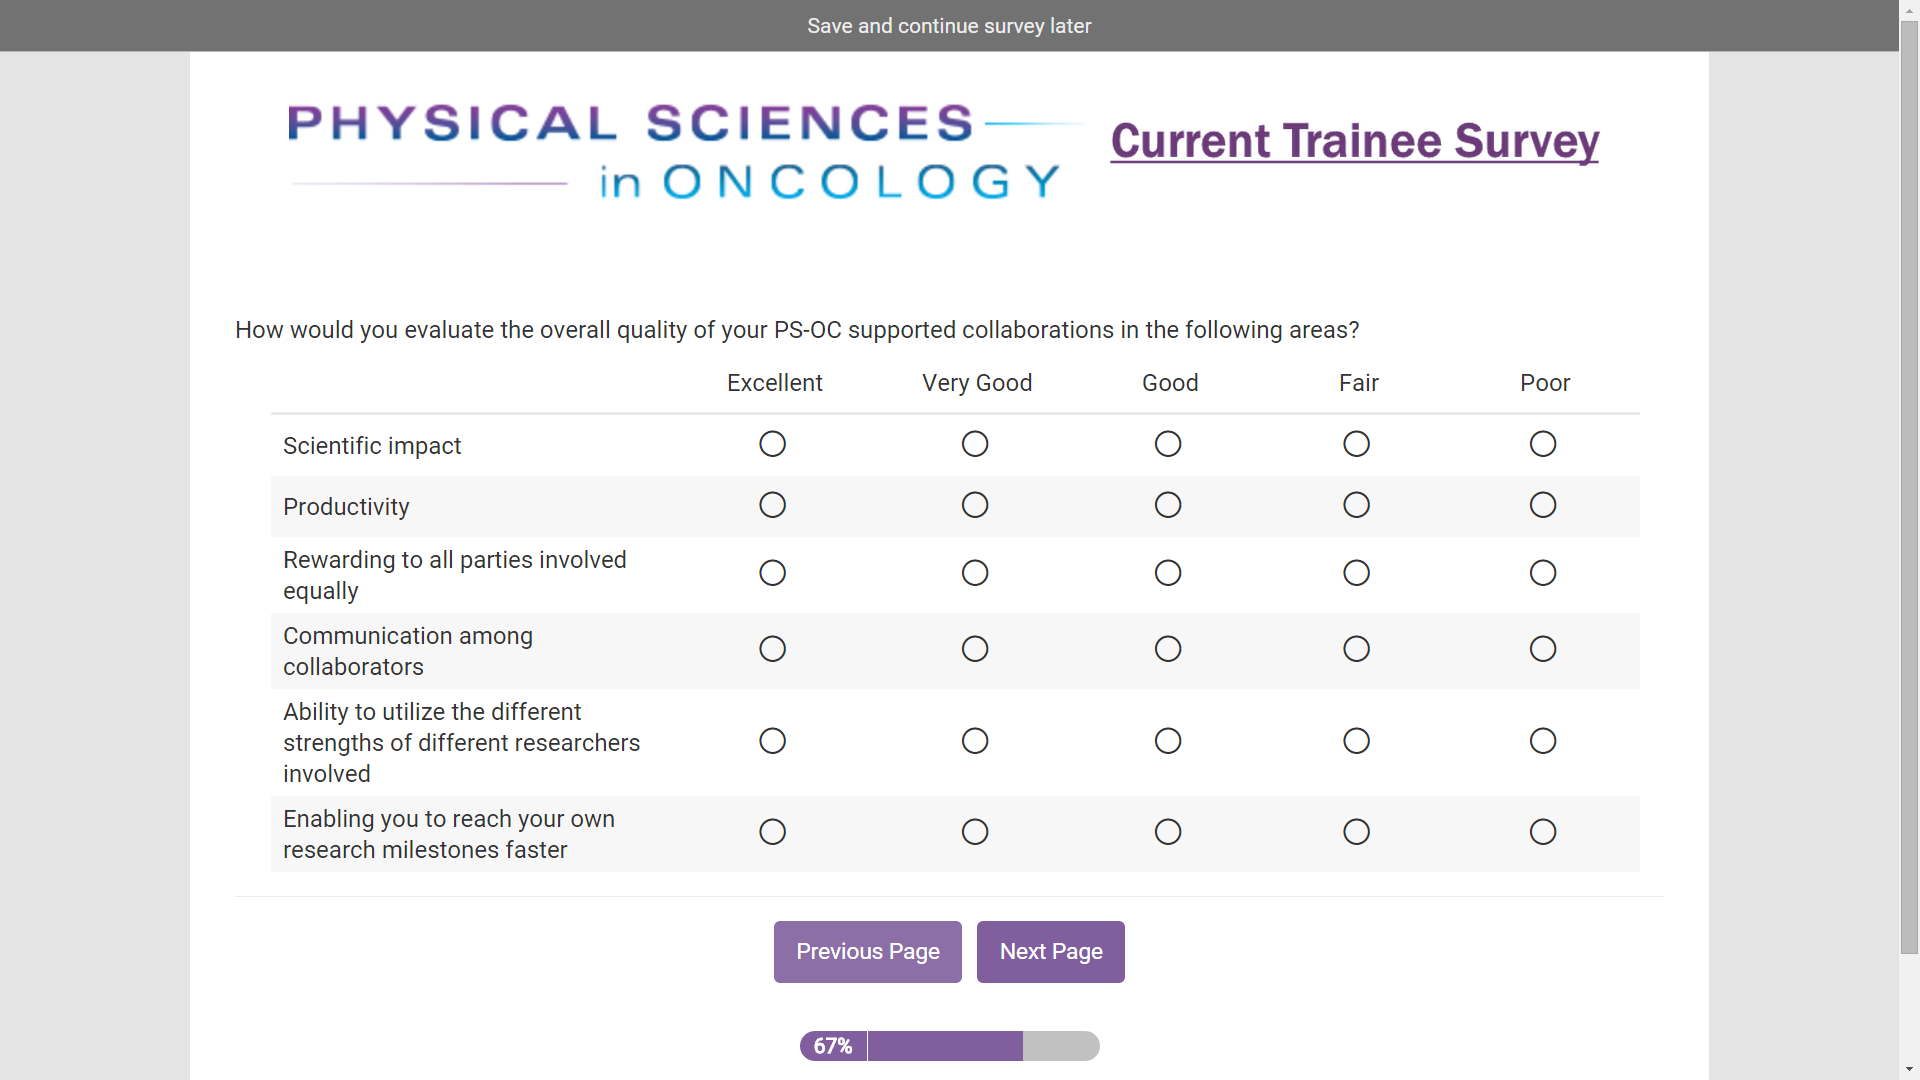The image size is (1920, 1080).
Task: Click Save and continue survey later
Action: coord(948,26)
